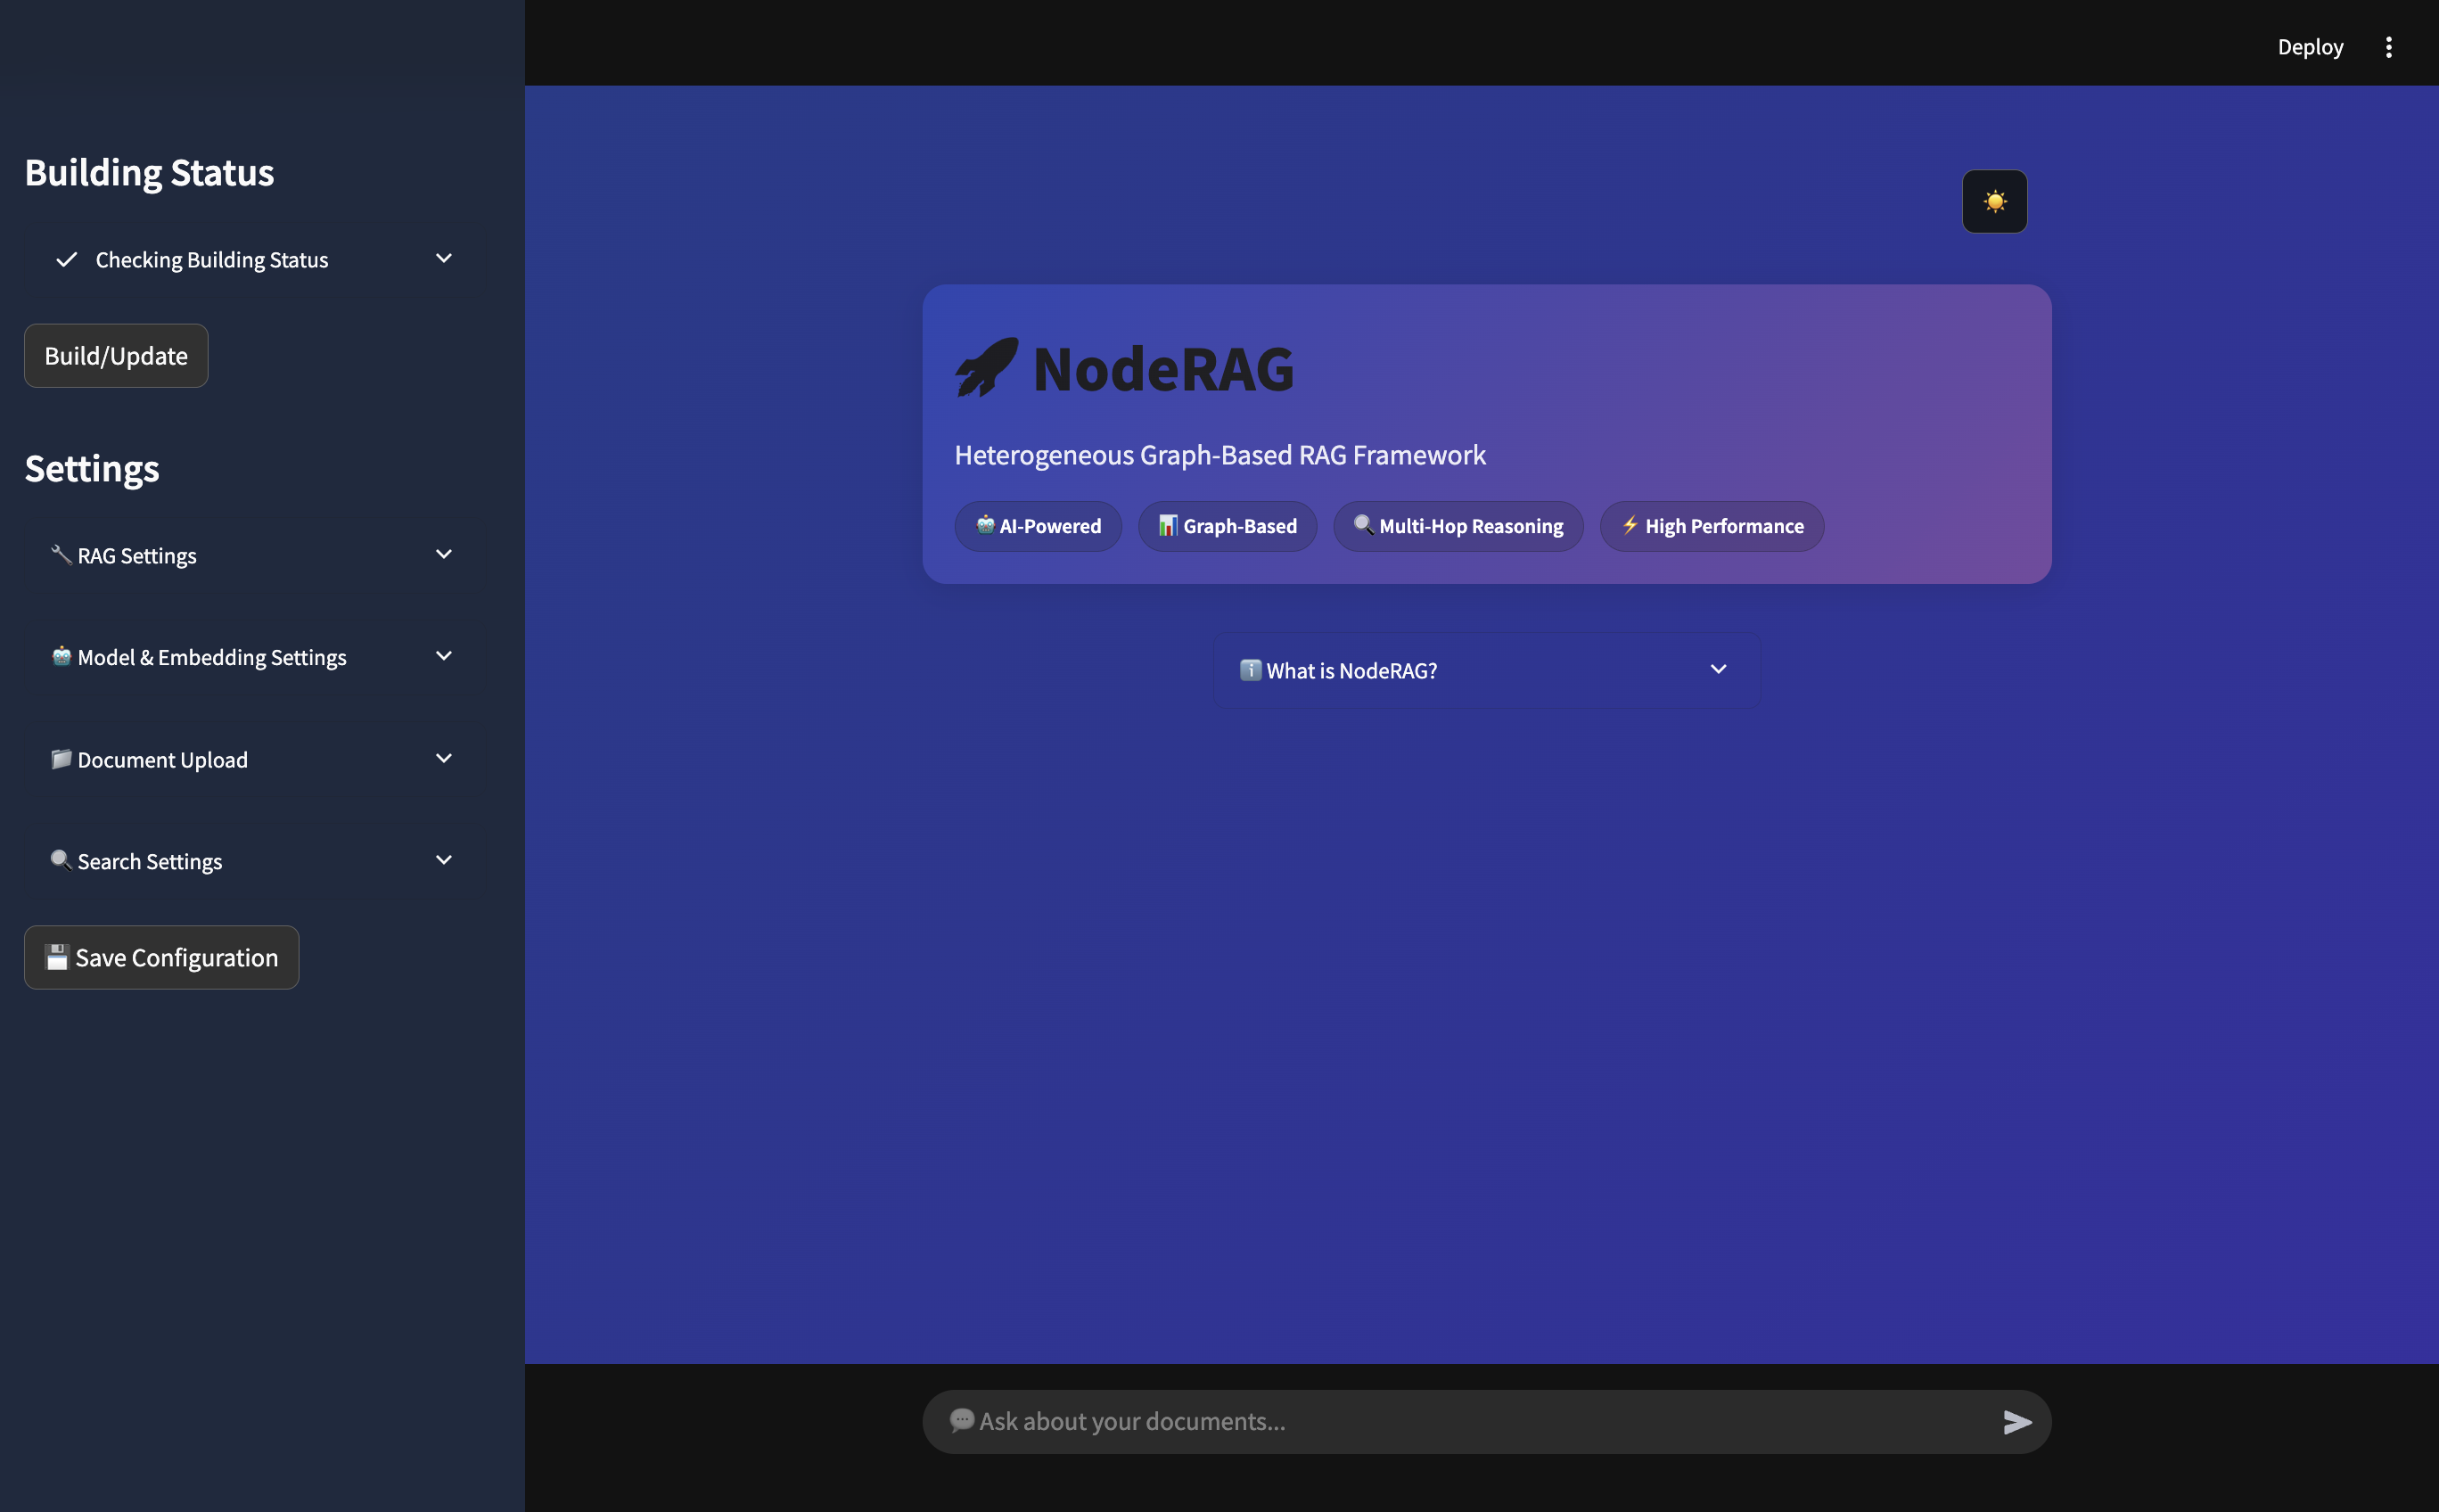This screenshot has width=2439, height=1512.
Task: Click the Multi-Hop Reasoning badge
Action: [x=1458, y=526]
